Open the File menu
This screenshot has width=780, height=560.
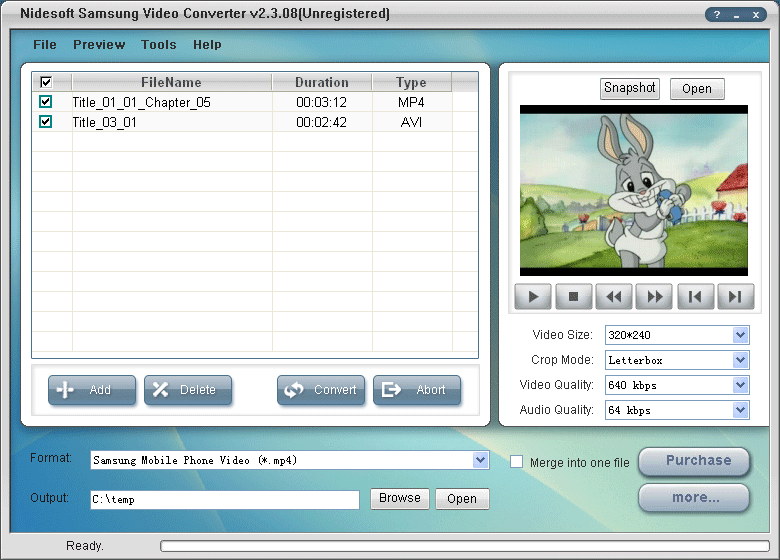click(45, 45)
